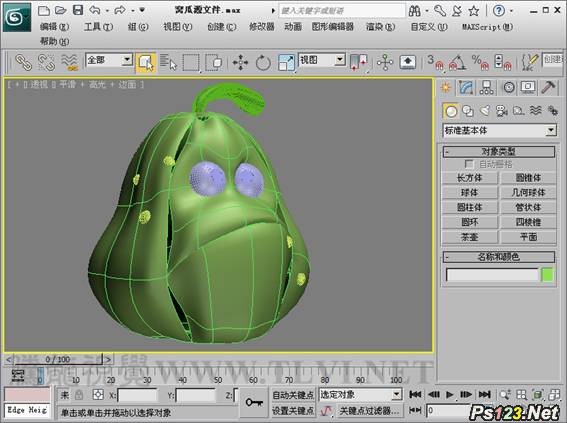Screen dimensions: 567x423
Task: Click the 茶壶 teapot button
Action: click(x=470, y=237)
